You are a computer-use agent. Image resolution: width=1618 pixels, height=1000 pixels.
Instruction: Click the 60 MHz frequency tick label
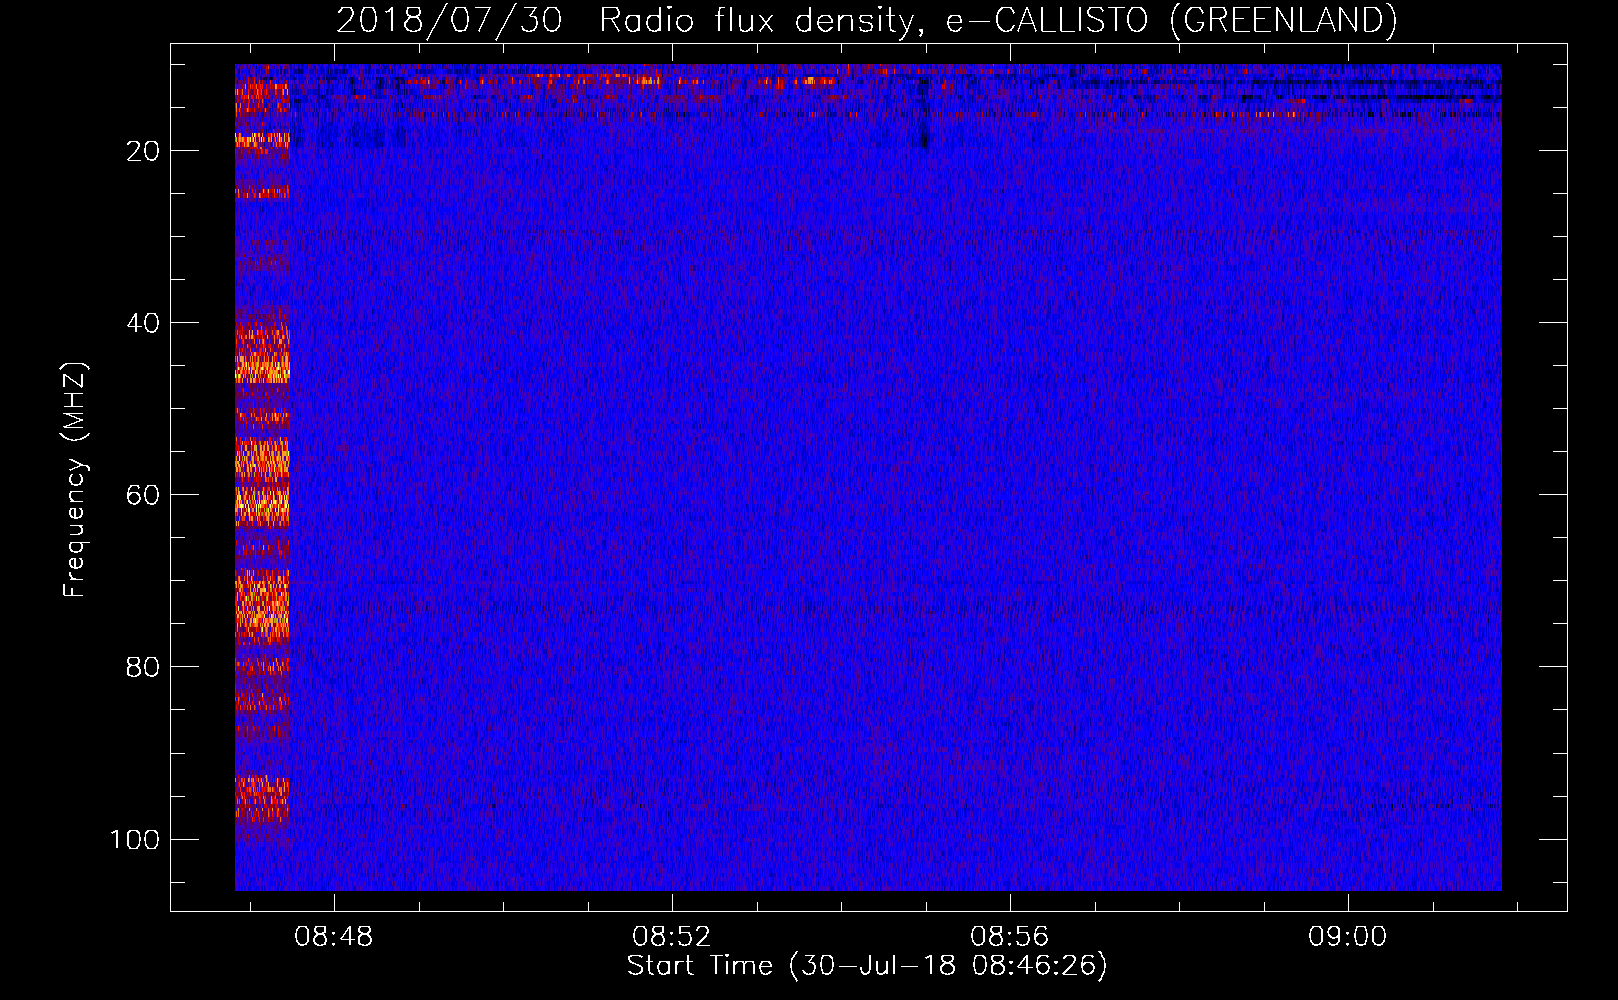click(x=143, y=495)
